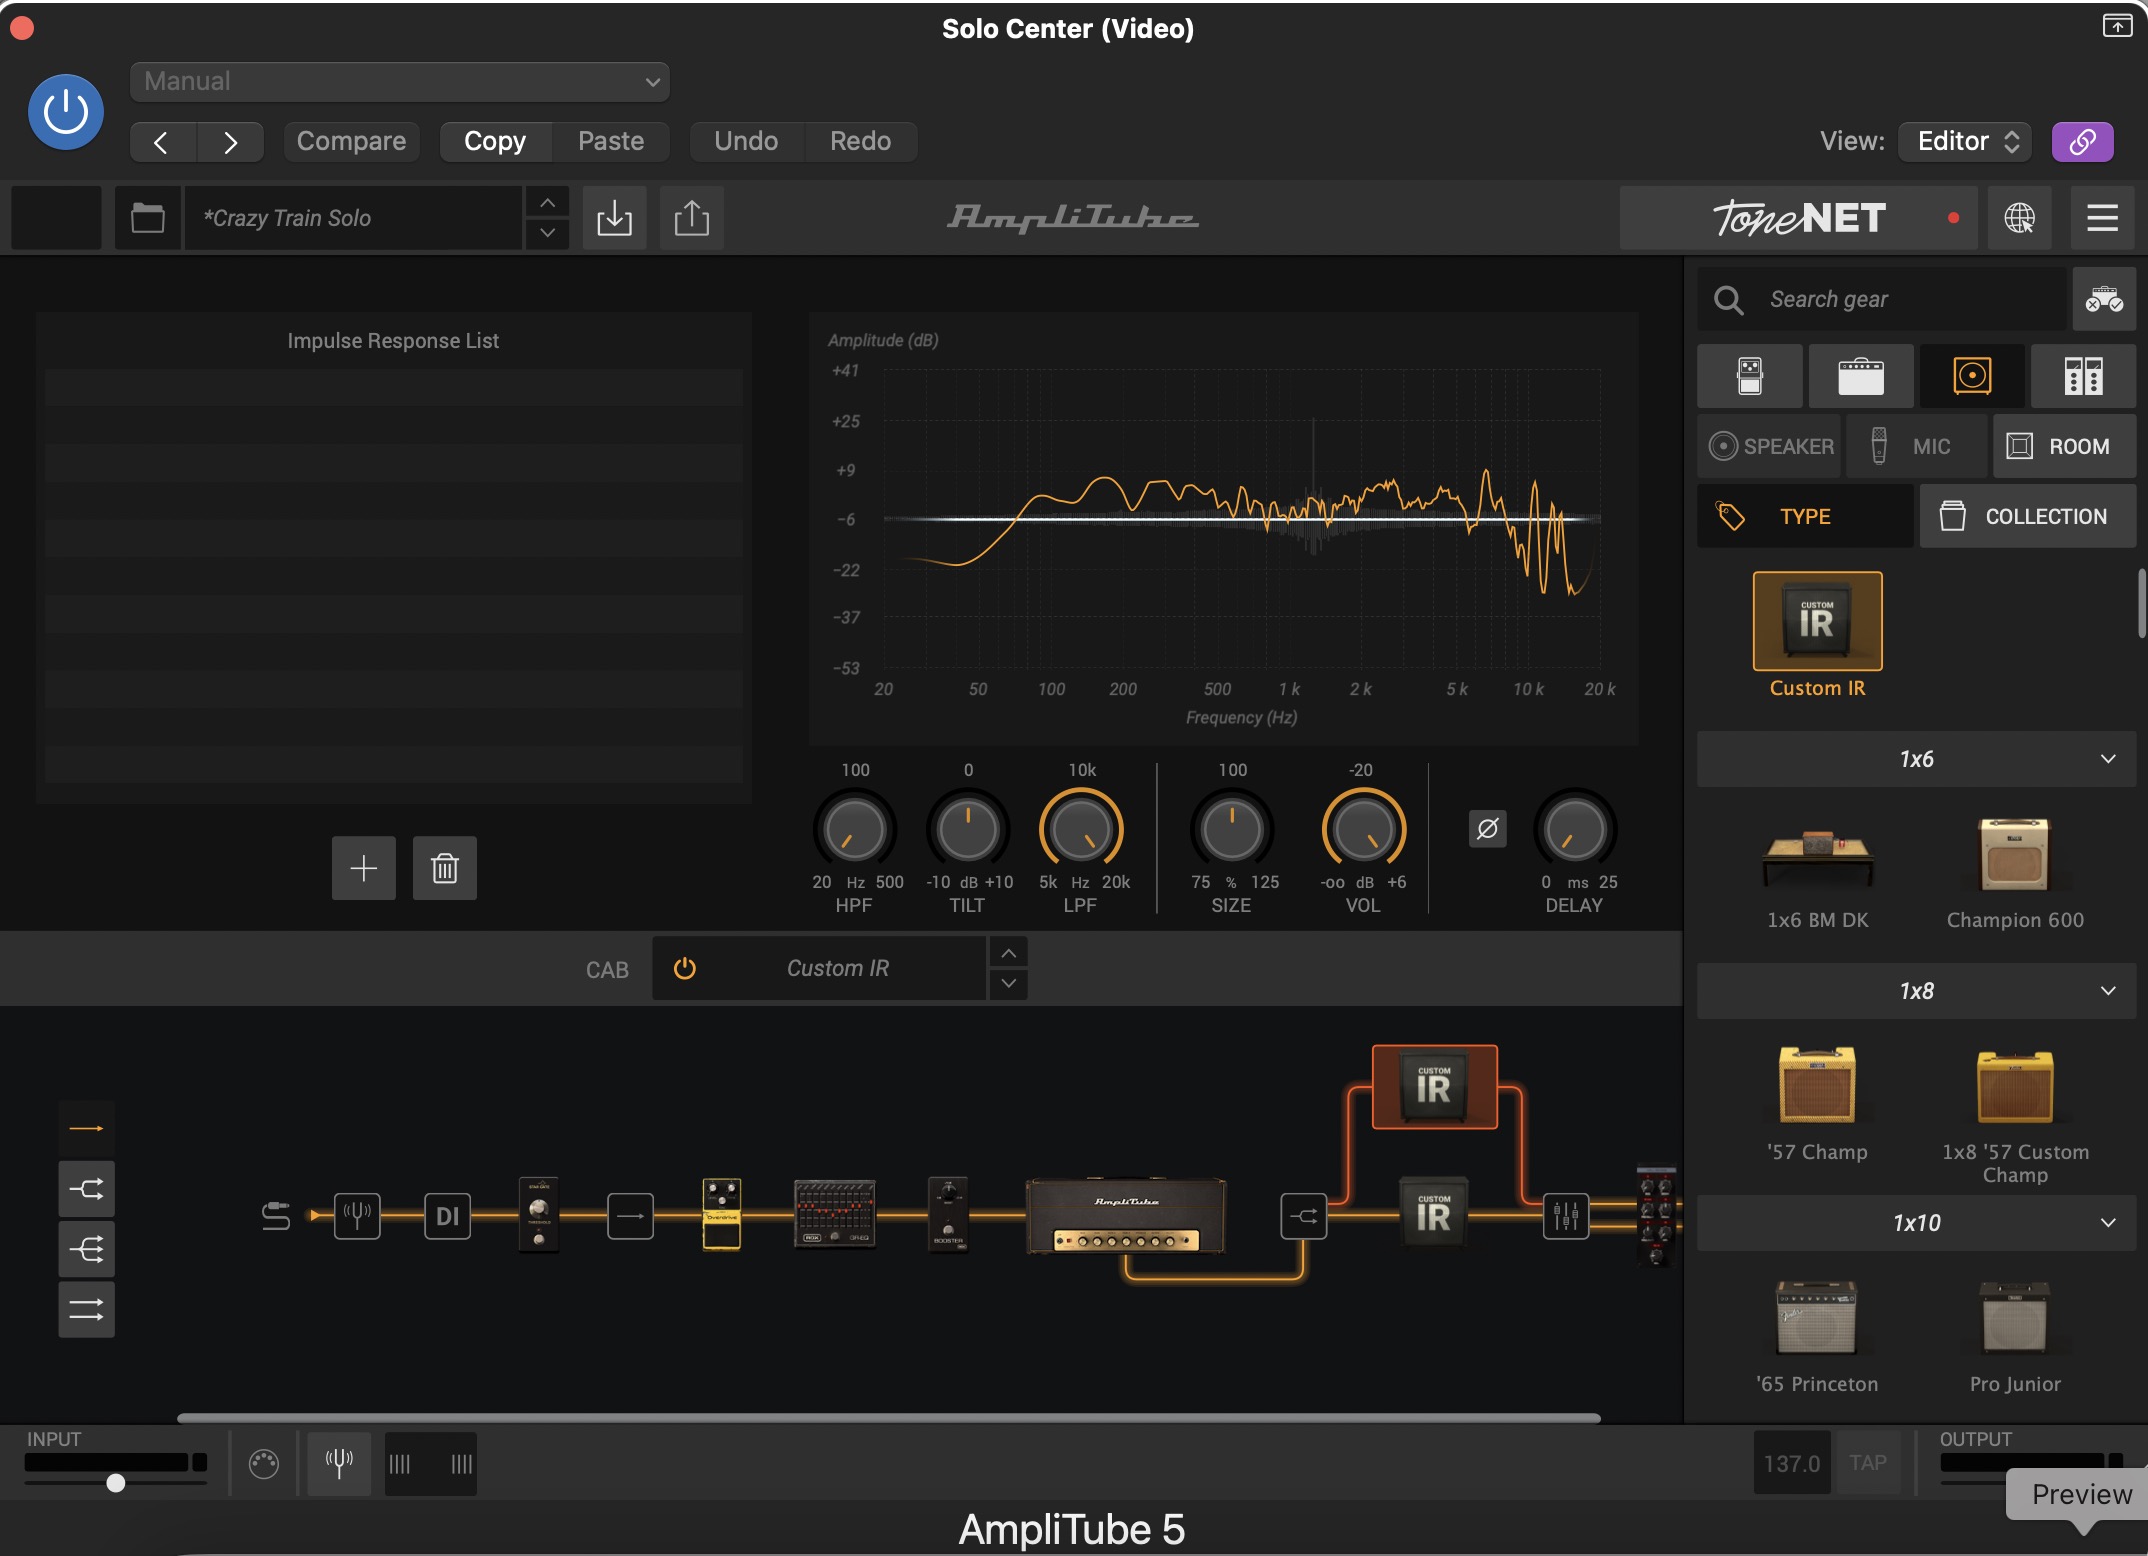Click the TILT knob
Screen dimensions: 2148x1556
[x=968, y=829]
